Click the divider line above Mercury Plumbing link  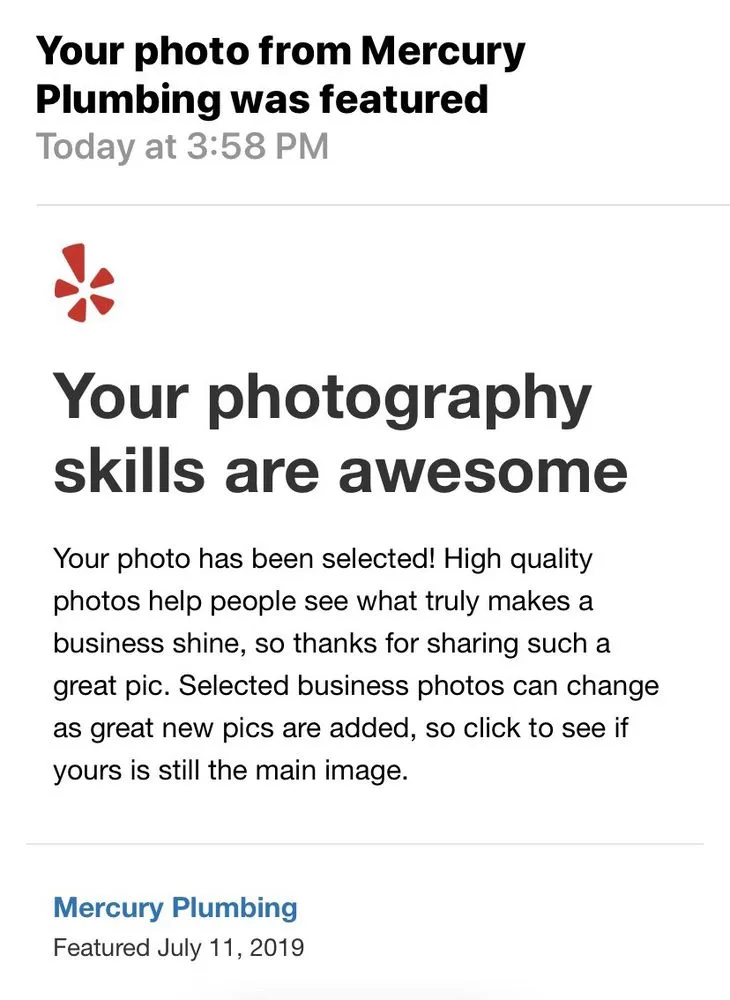click(x=365, y=844)
